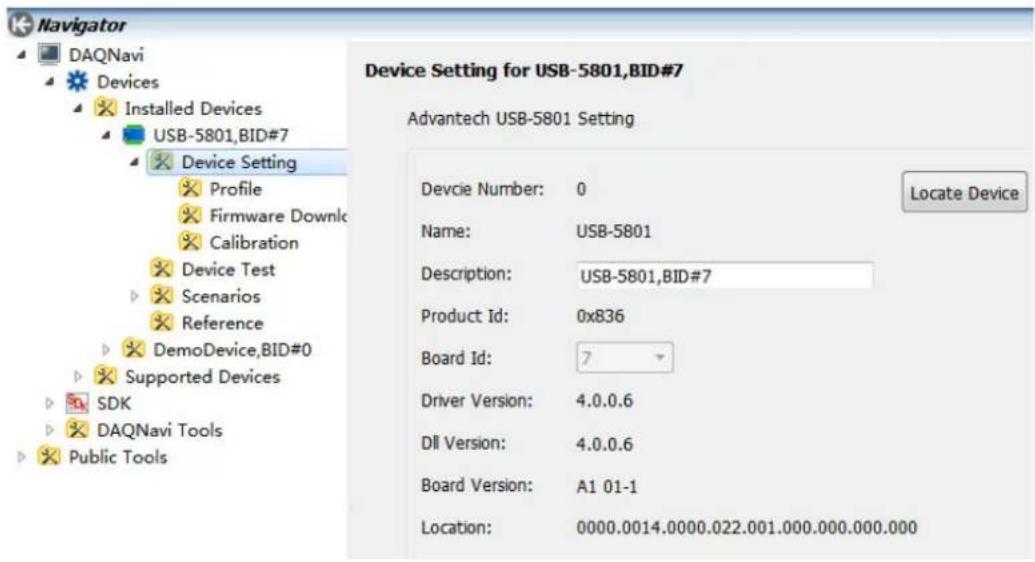Select Supported Devices tree label

coord(203,376)
